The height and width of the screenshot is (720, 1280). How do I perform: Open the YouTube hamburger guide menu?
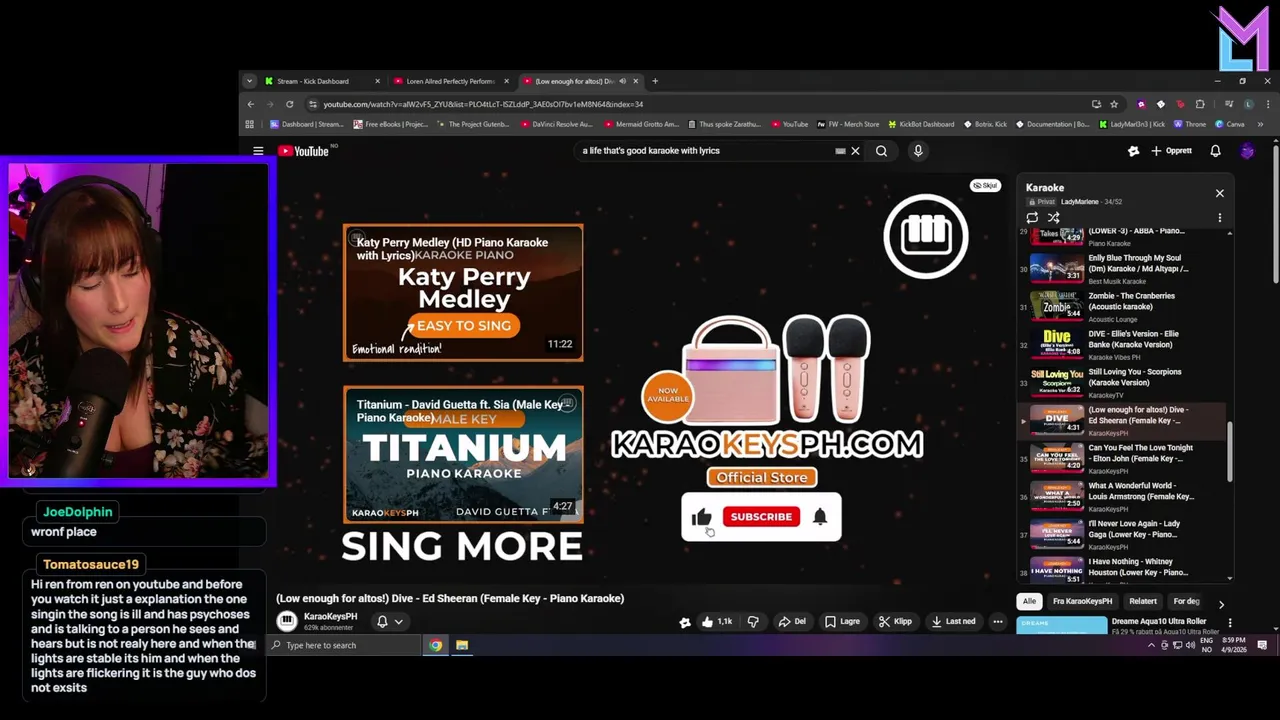258,151
